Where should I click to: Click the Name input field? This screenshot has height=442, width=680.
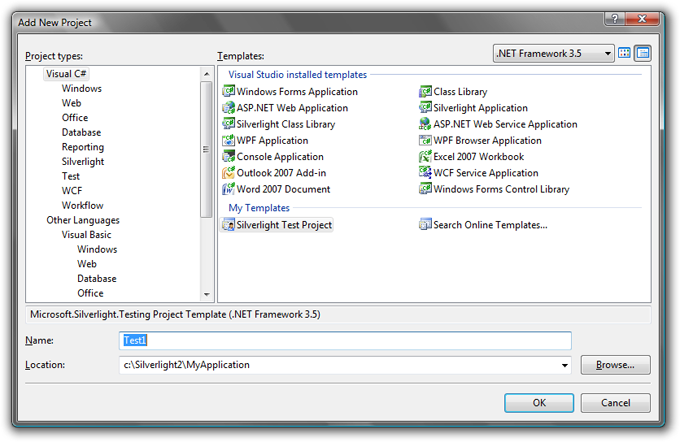tap(345, 341)
